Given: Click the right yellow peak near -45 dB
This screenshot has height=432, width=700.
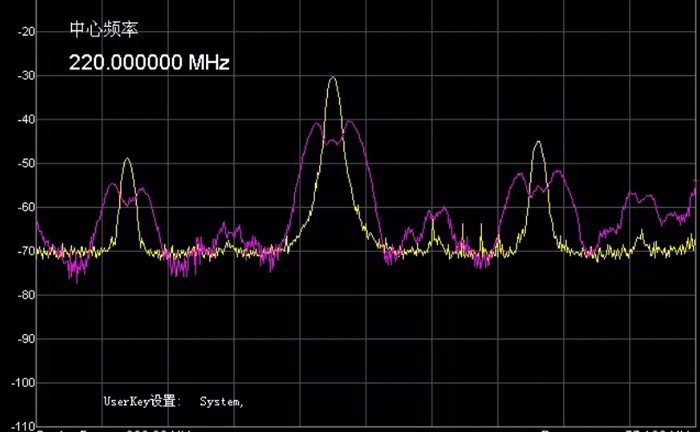Looking at the screenshot, I should pyautogui.click(x=538, y=143).
